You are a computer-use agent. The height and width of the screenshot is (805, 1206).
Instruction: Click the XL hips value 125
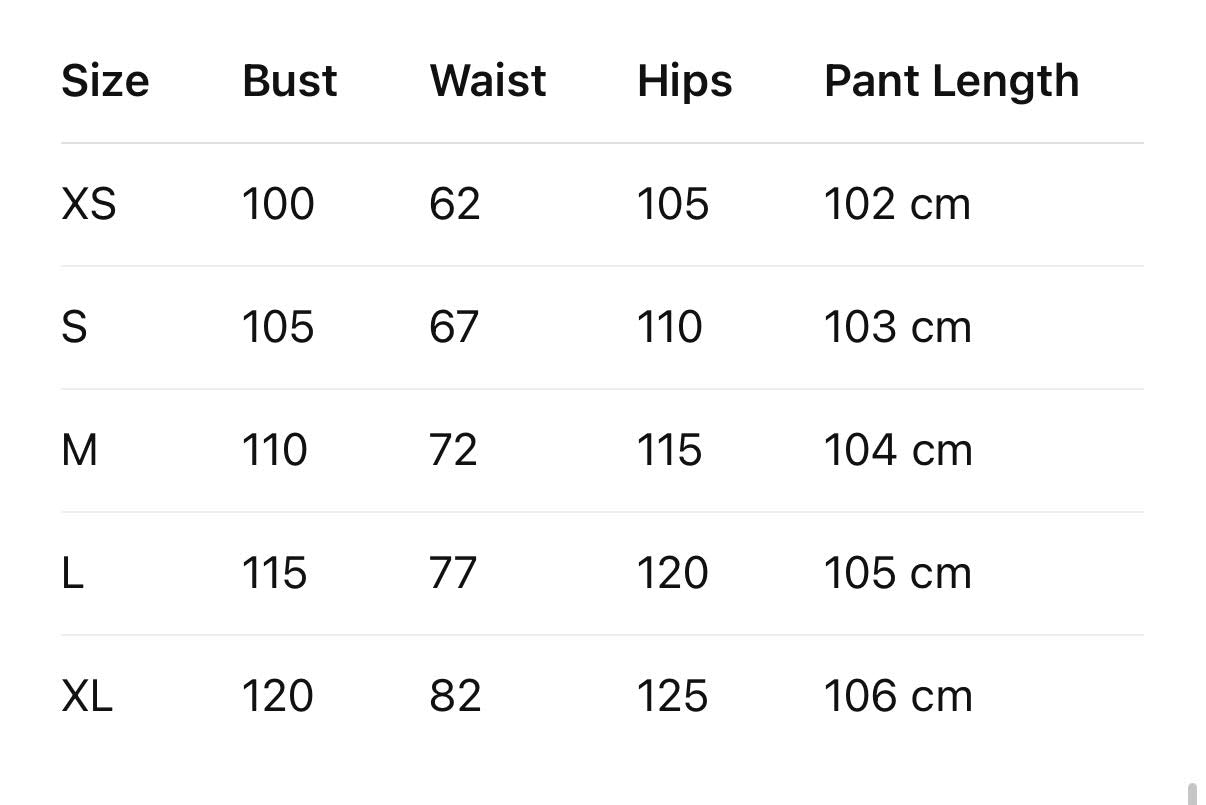pyautogui.click(x=673, y=696)
